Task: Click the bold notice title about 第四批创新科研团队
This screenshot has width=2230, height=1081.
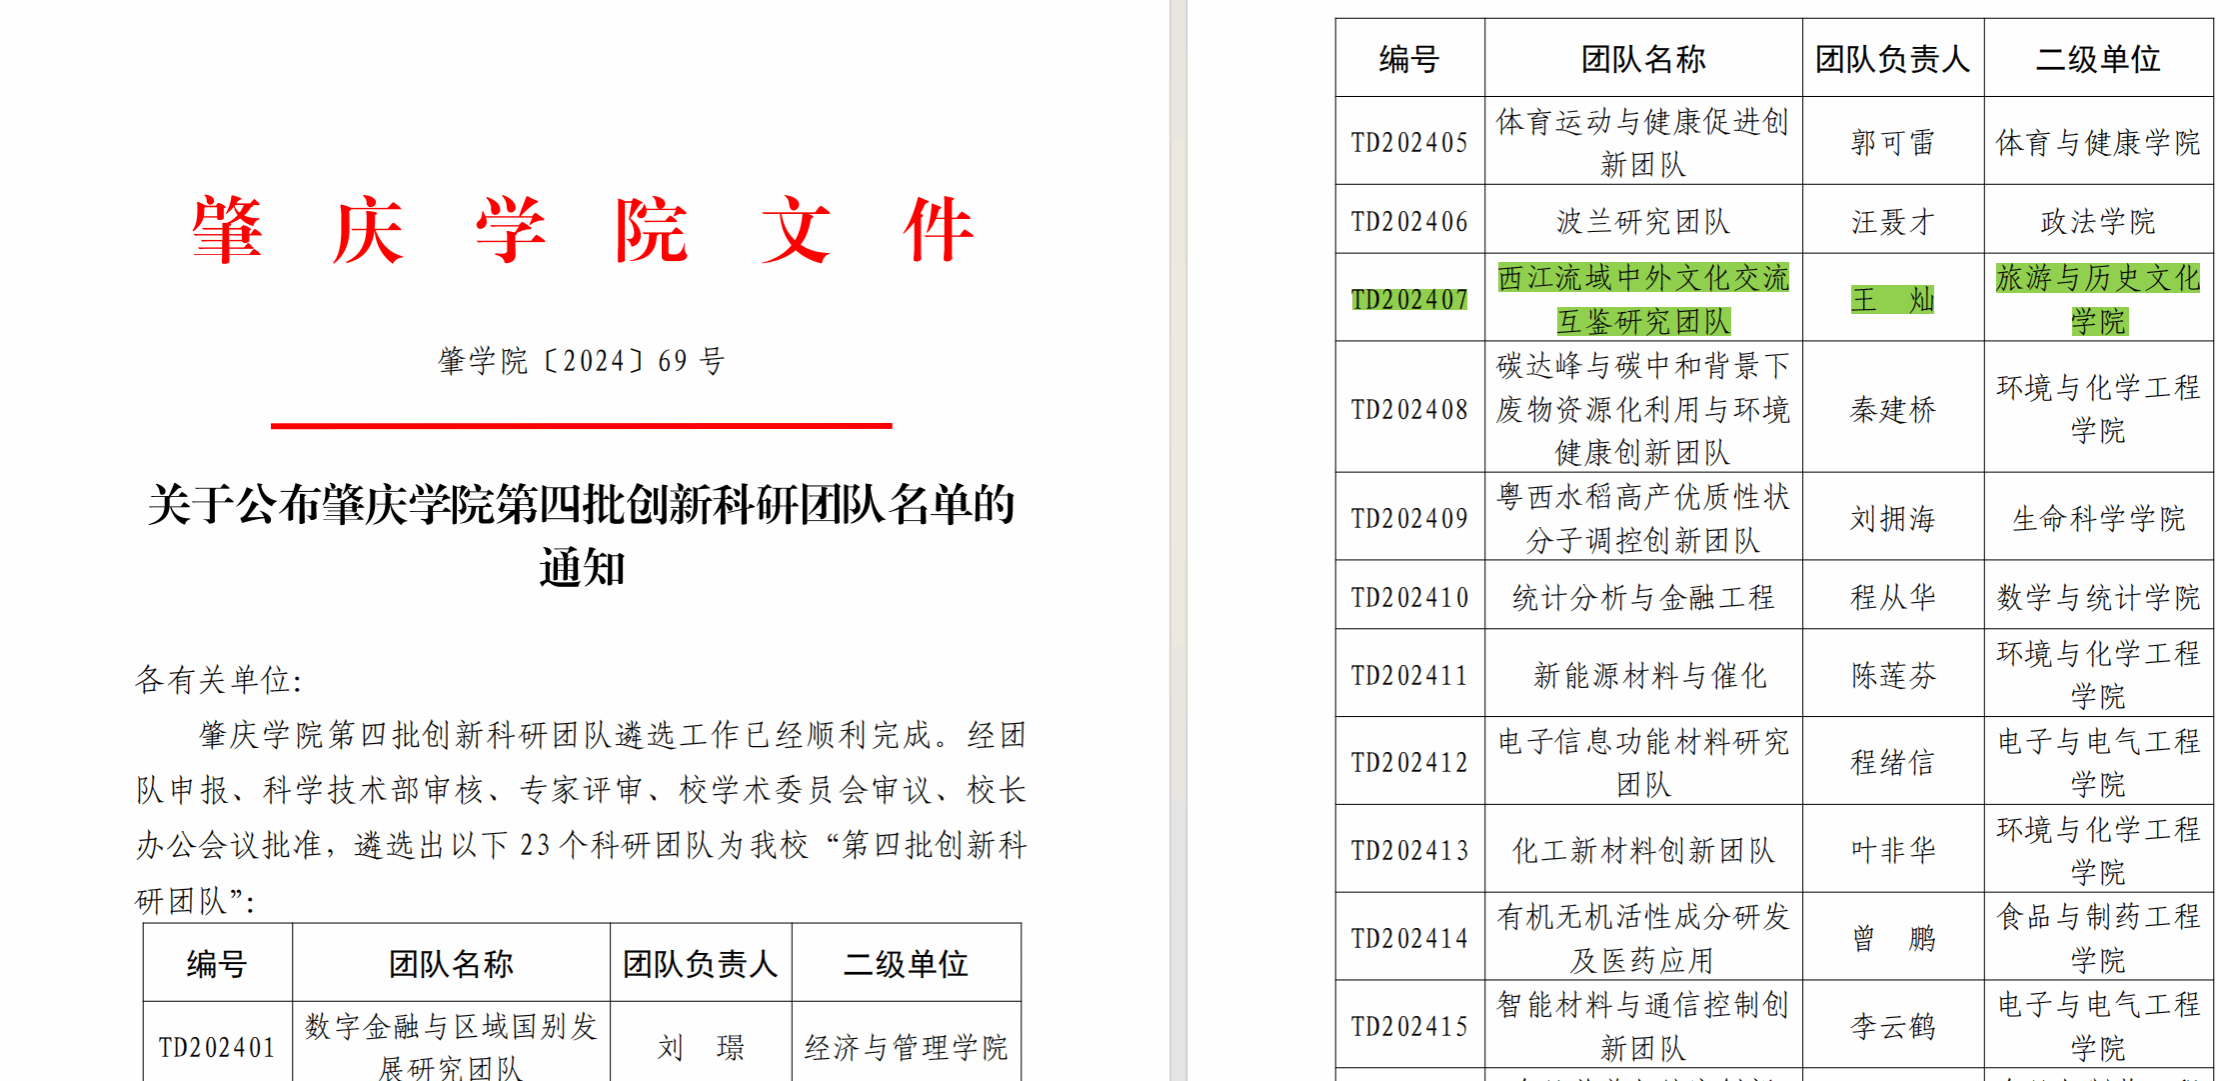Action: (582, 505)
